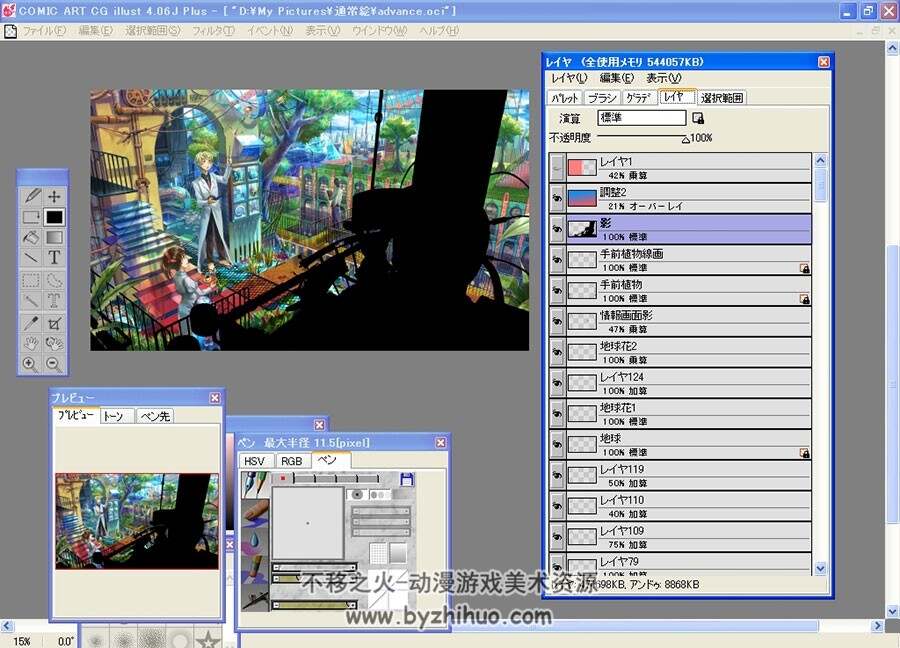The height and width of the screenshot is (648, 900).
Task: Click horizontal scrollbar right arrow
Action: click(x=878, y=626)
